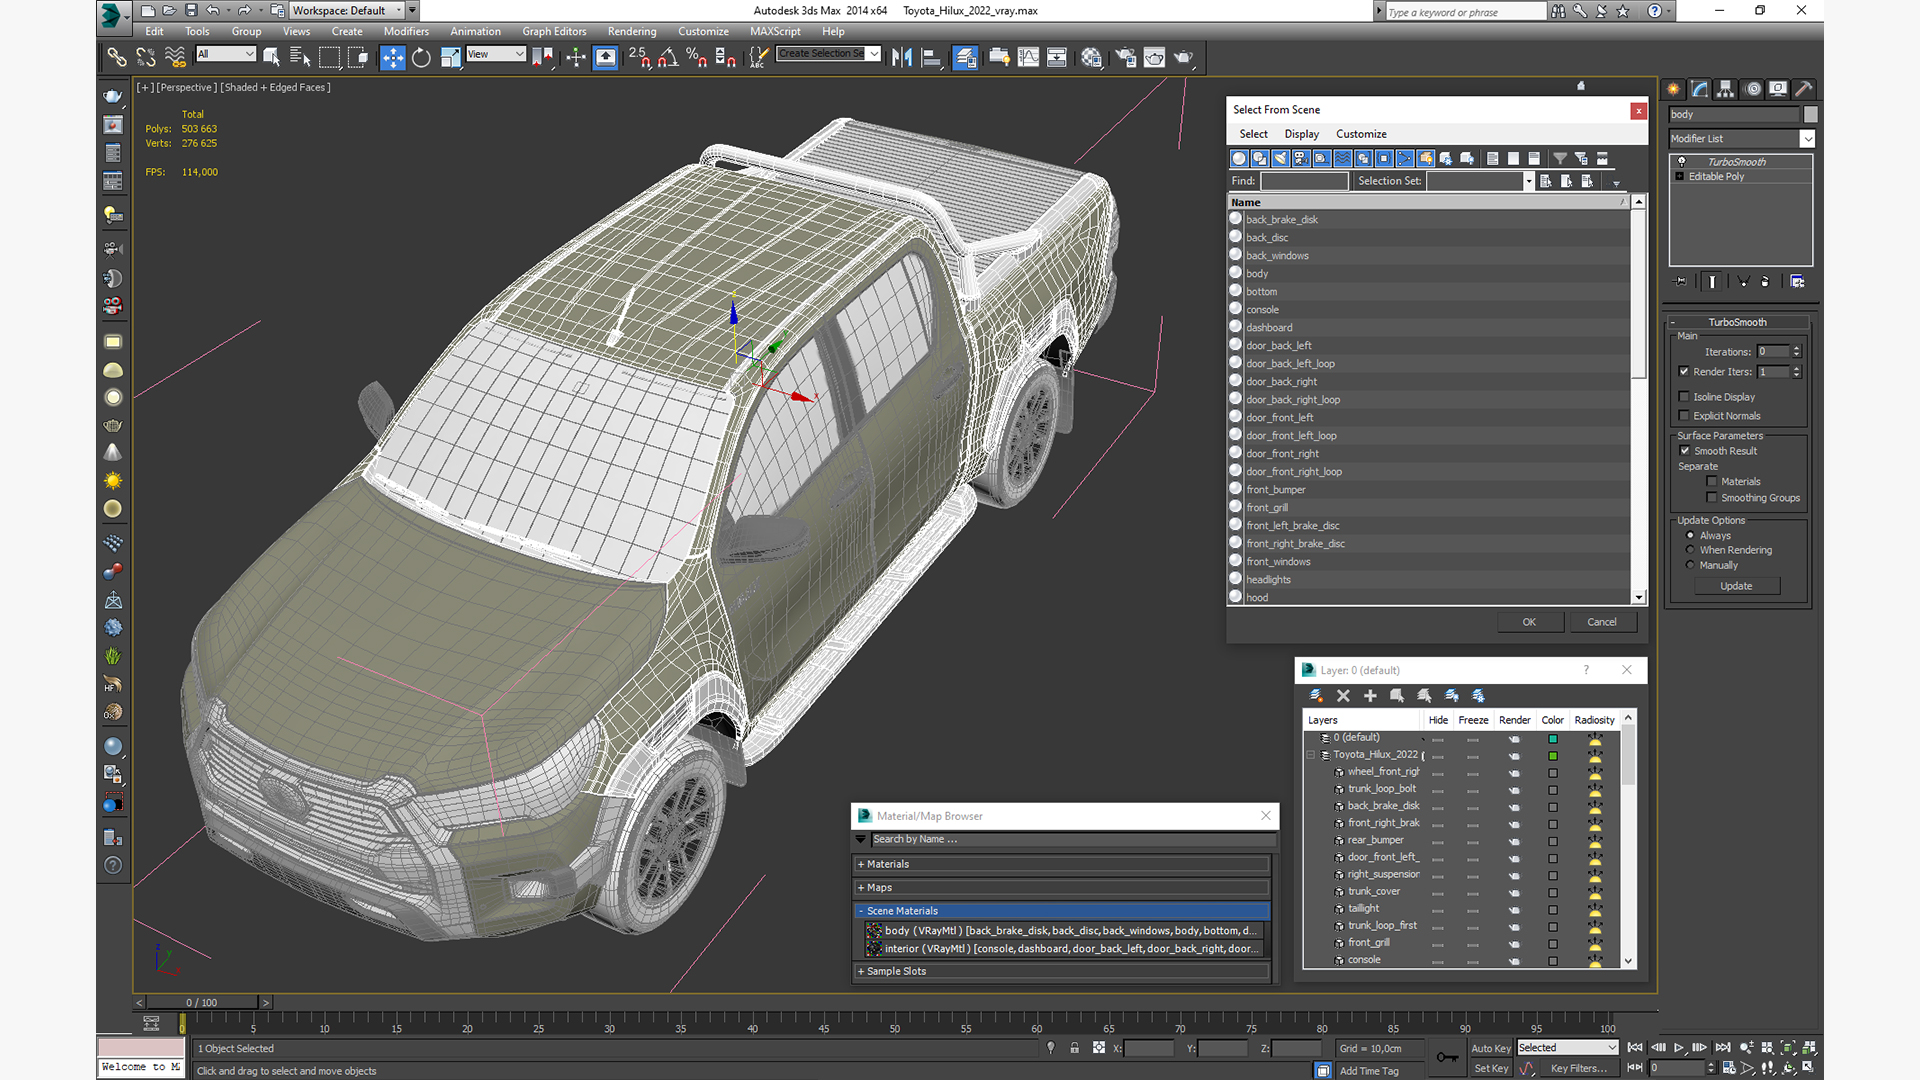Open the Layer Manager from main toolbar
This screenshot has width=1920, height=1080.
(965, 57)
